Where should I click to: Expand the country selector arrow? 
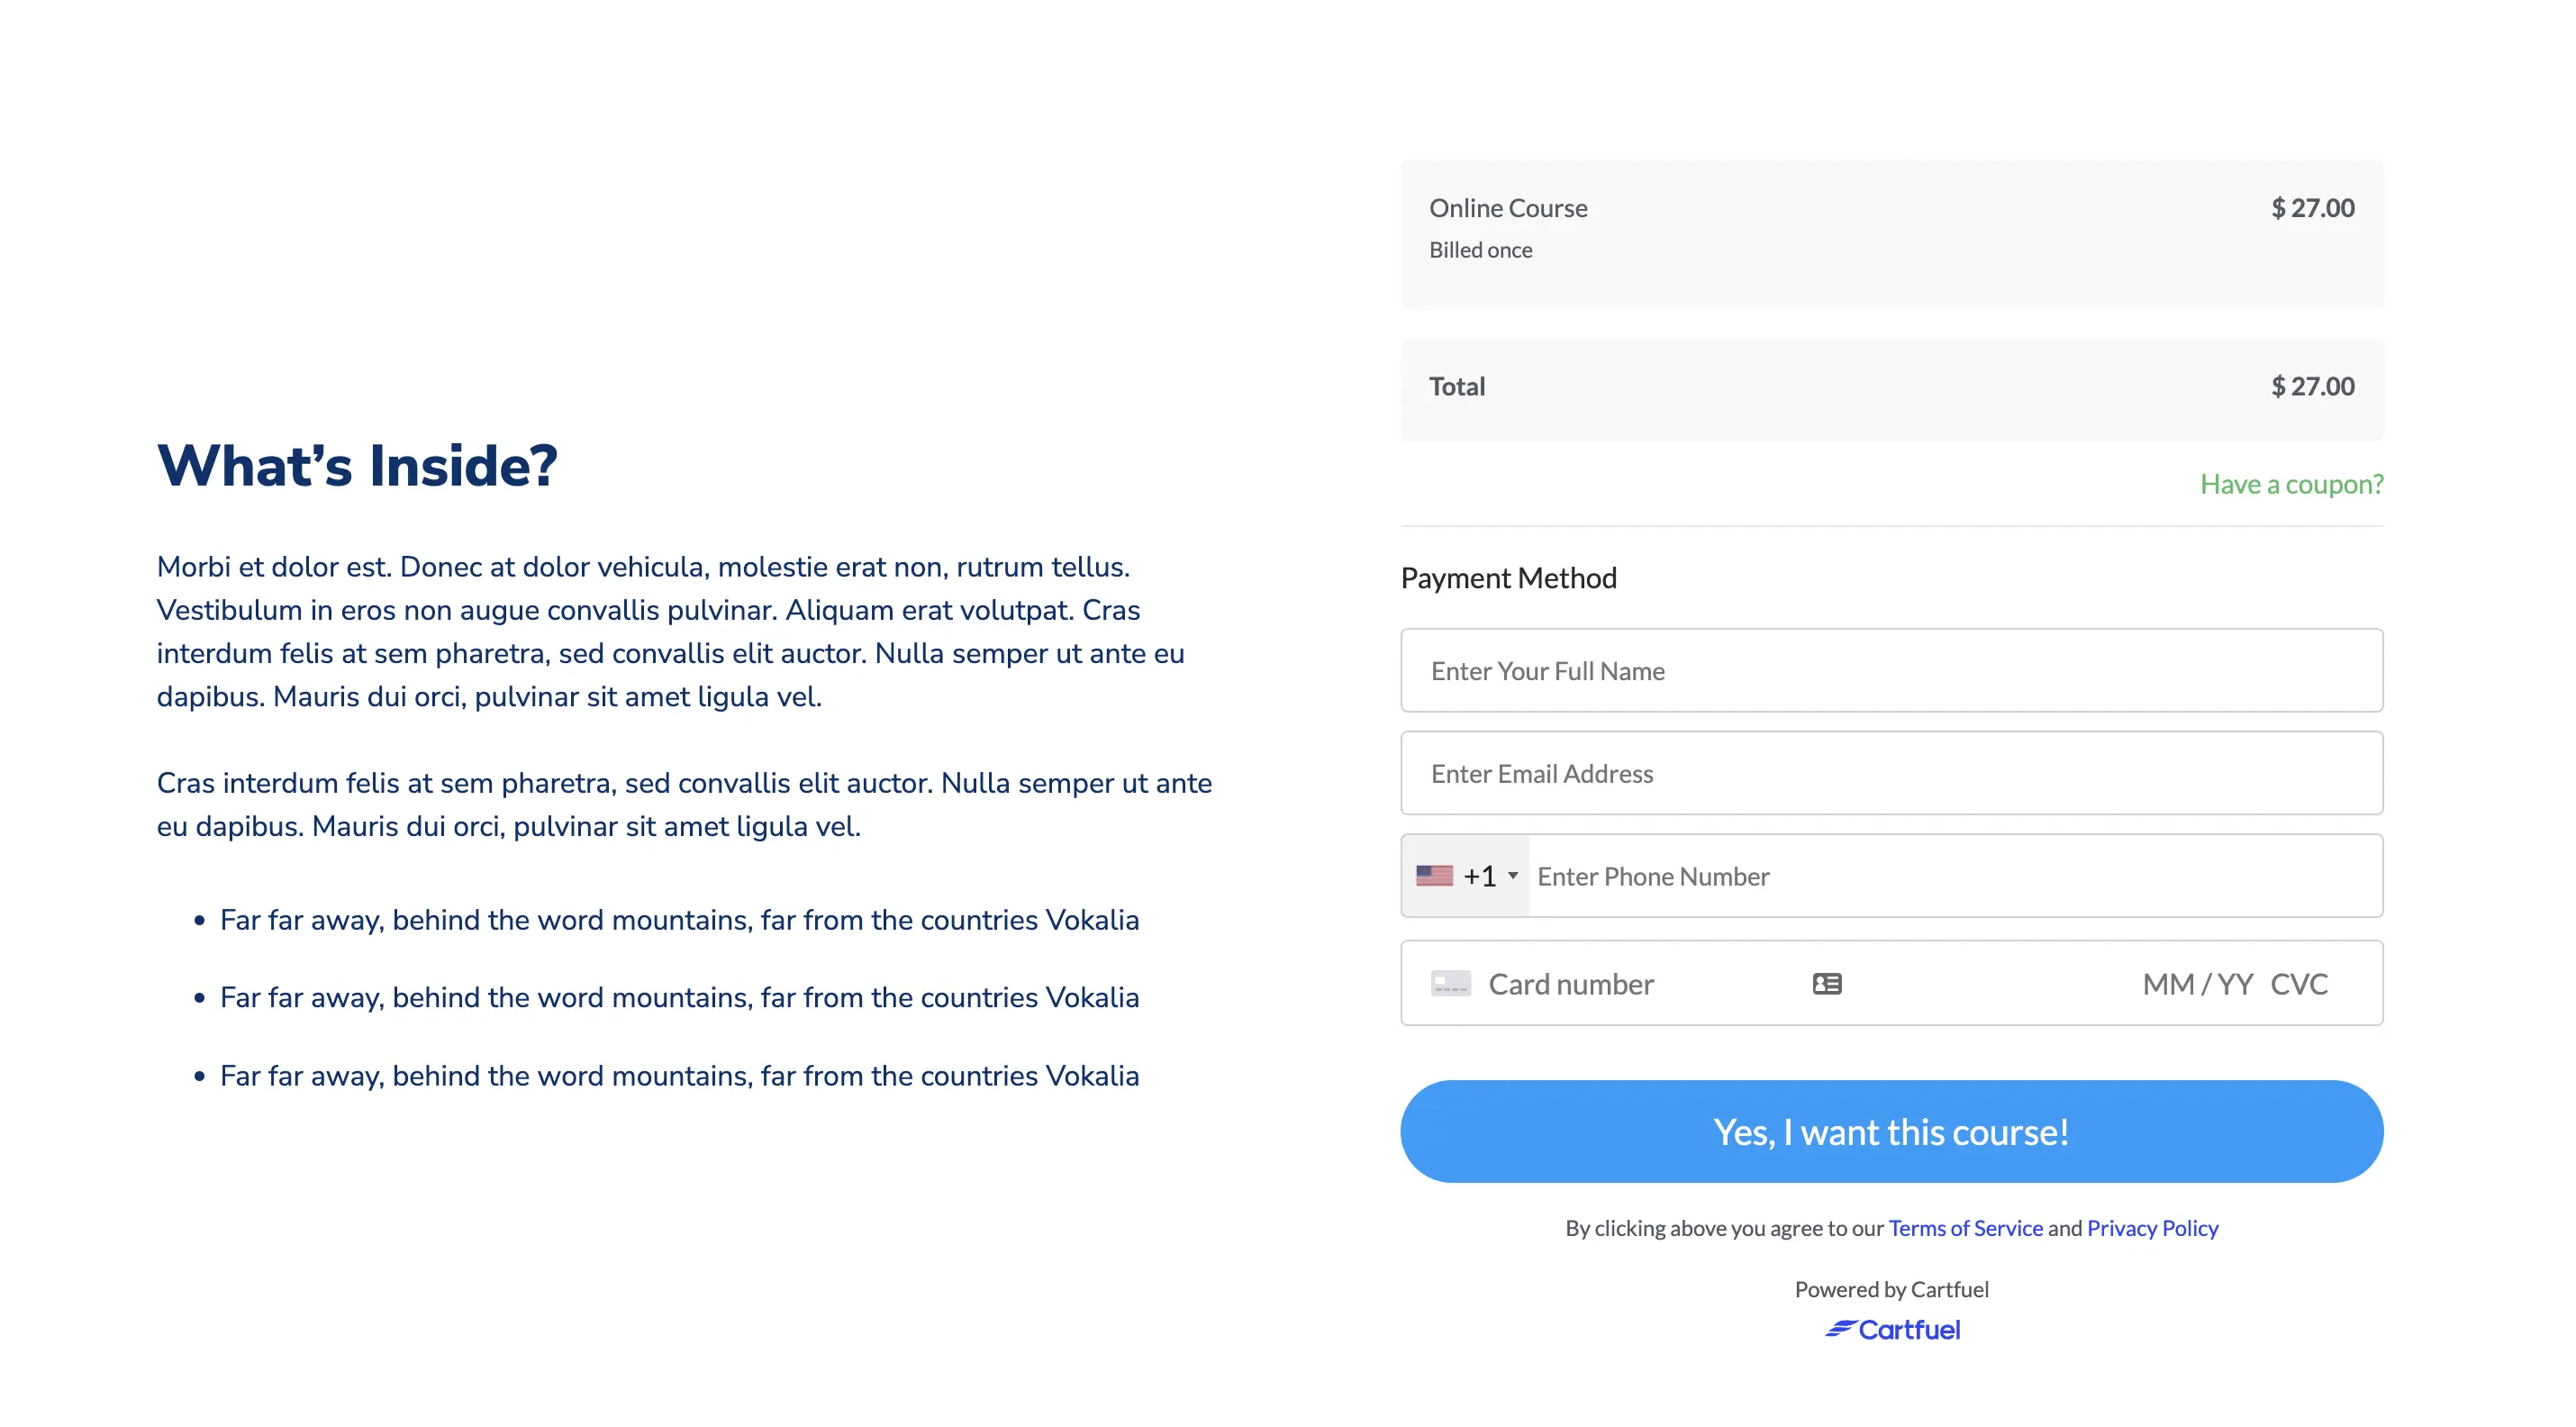(1512, 875)
